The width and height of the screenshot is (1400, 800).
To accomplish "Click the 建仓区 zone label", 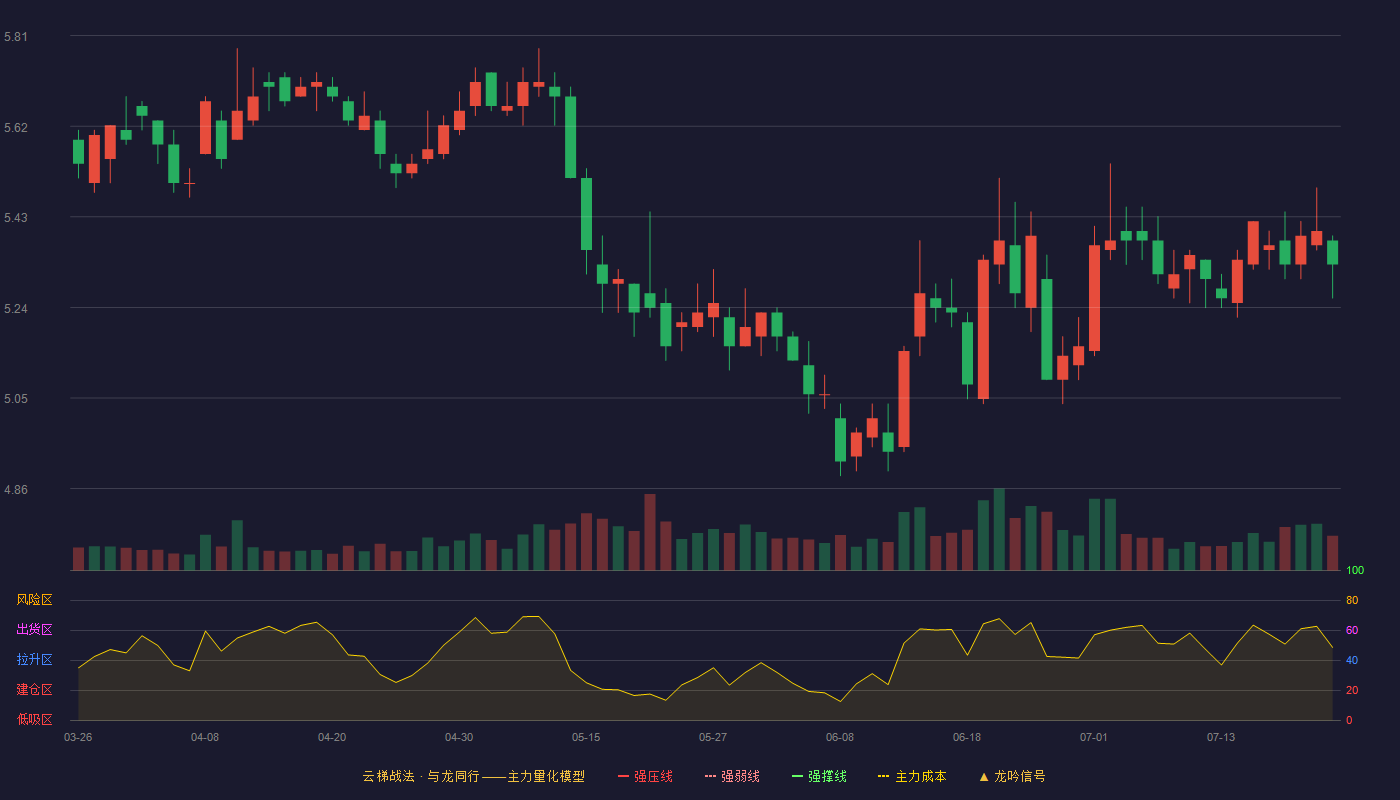I will [34, 690].
